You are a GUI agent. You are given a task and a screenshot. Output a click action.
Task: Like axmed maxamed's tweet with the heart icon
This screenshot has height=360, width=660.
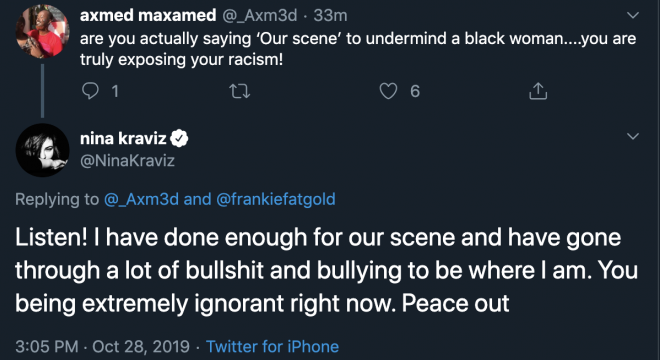(x=388, y=91)
